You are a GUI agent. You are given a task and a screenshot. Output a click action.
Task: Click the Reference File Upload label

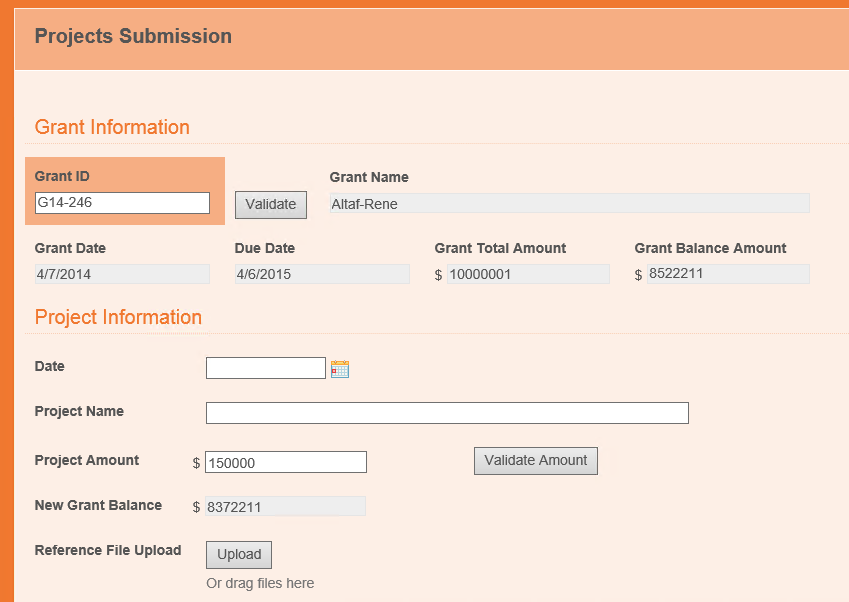point(108,550)
